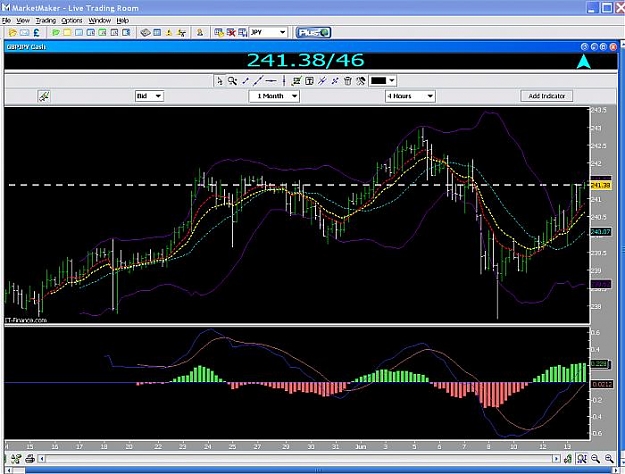
Task: Open chart settings hammer and wrench icon
Action: [x=360, y=81]
